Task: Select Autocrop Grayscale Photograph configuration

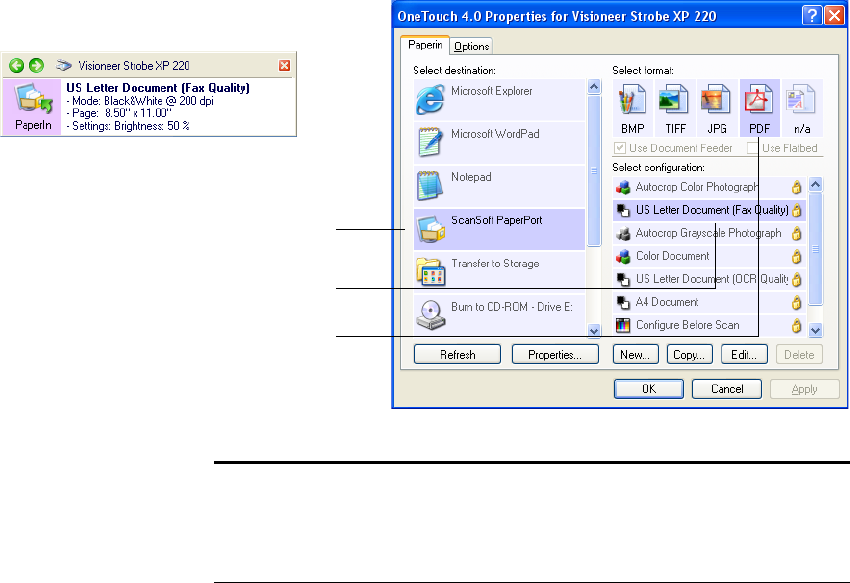Action: pyautogui.click(x=709, y=233)
